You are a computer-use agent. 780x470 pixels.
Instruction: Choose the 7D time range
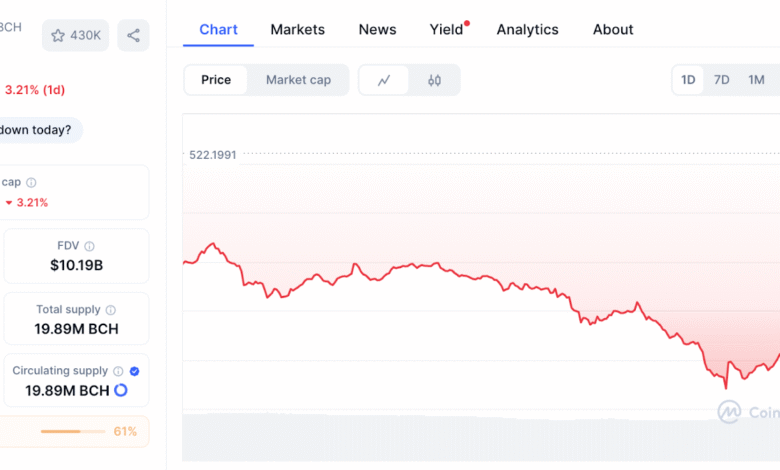point(721,80)
